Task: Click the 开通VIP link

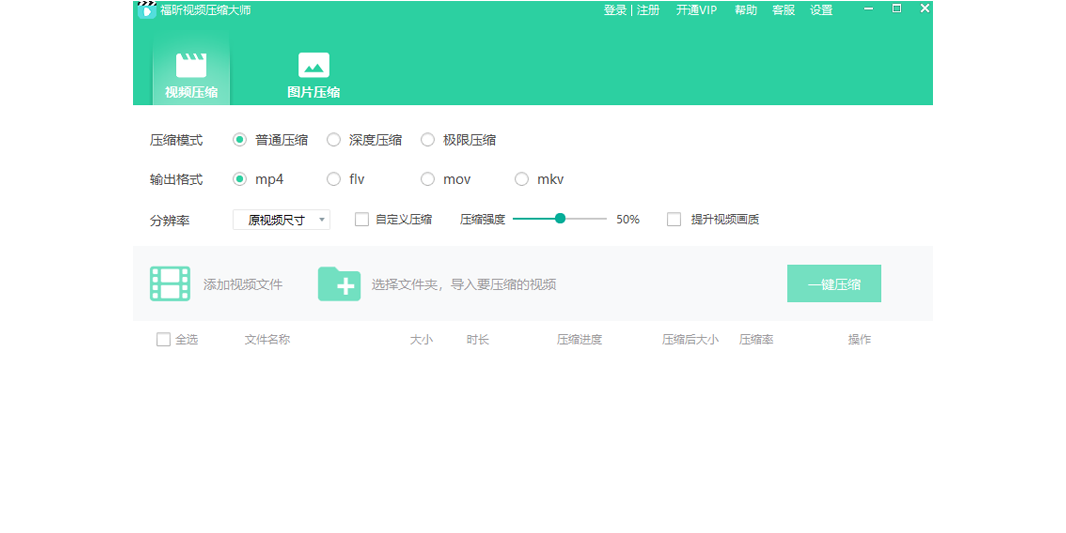Action: (696, 11)
